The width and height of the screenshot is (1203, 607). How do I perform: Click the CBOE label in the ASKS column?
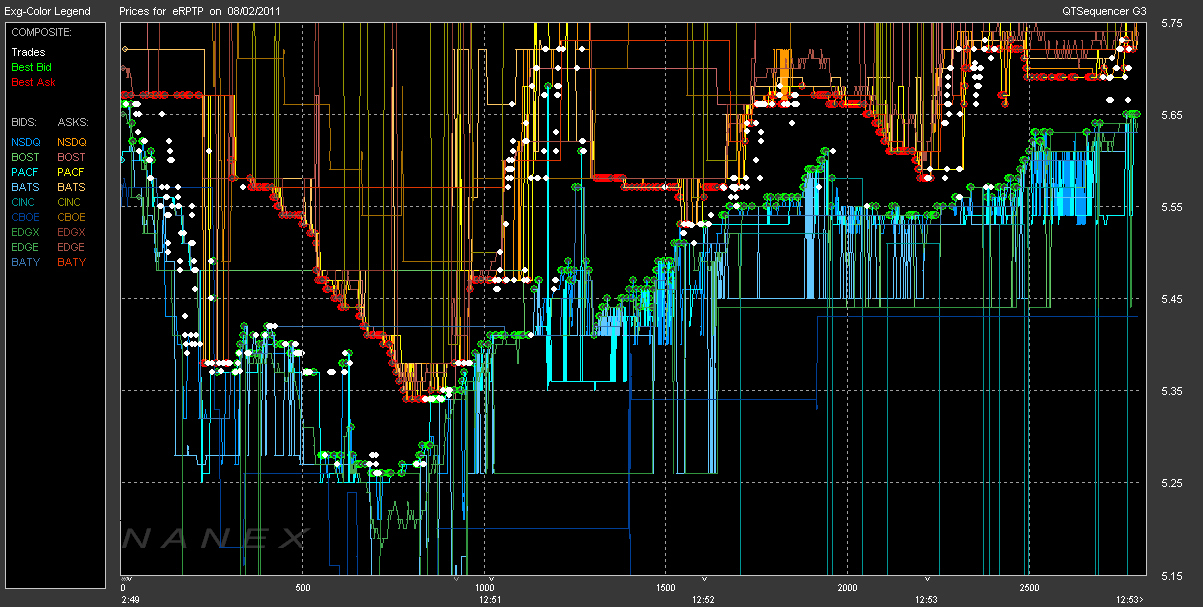click(71, 217)
